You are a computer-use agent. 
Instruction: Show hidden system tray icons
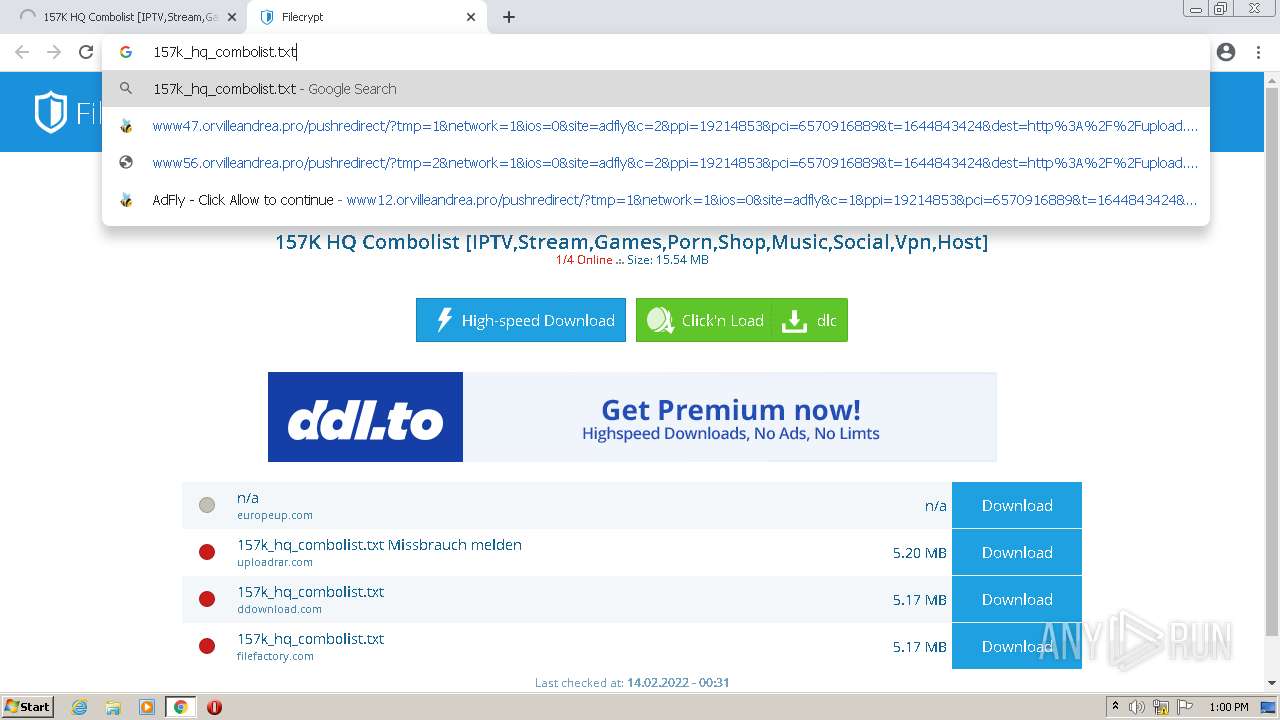pos(1115,707)
